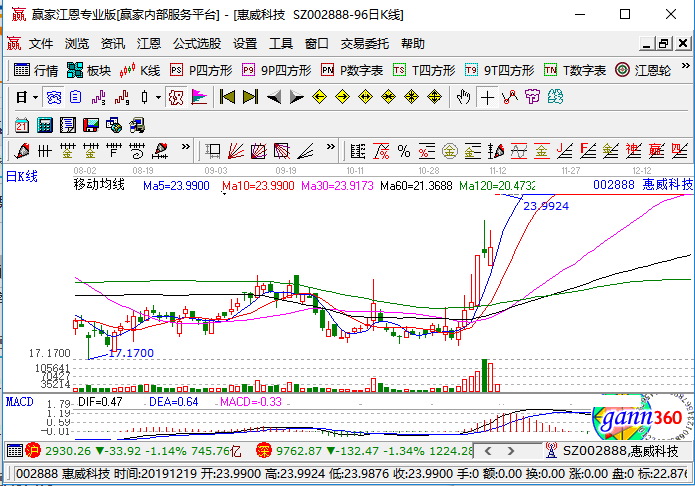Step chart left with black left triangle
This screenshot has width=695, height=486.
click(273, 97)
